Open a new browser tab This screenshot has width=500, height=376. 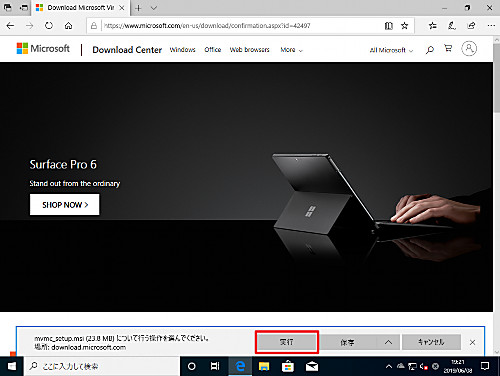138,8
